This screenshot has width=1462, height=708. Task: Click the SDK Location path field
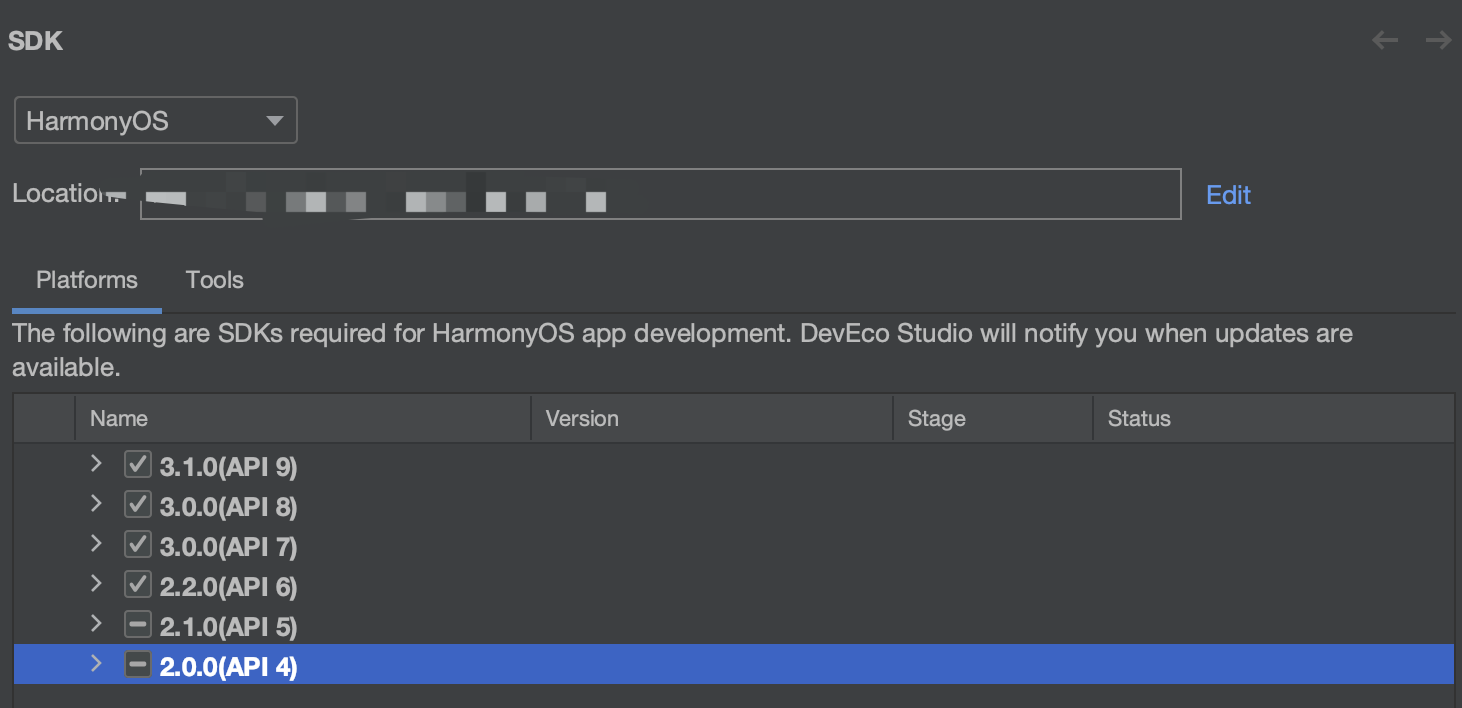(660, 194)
